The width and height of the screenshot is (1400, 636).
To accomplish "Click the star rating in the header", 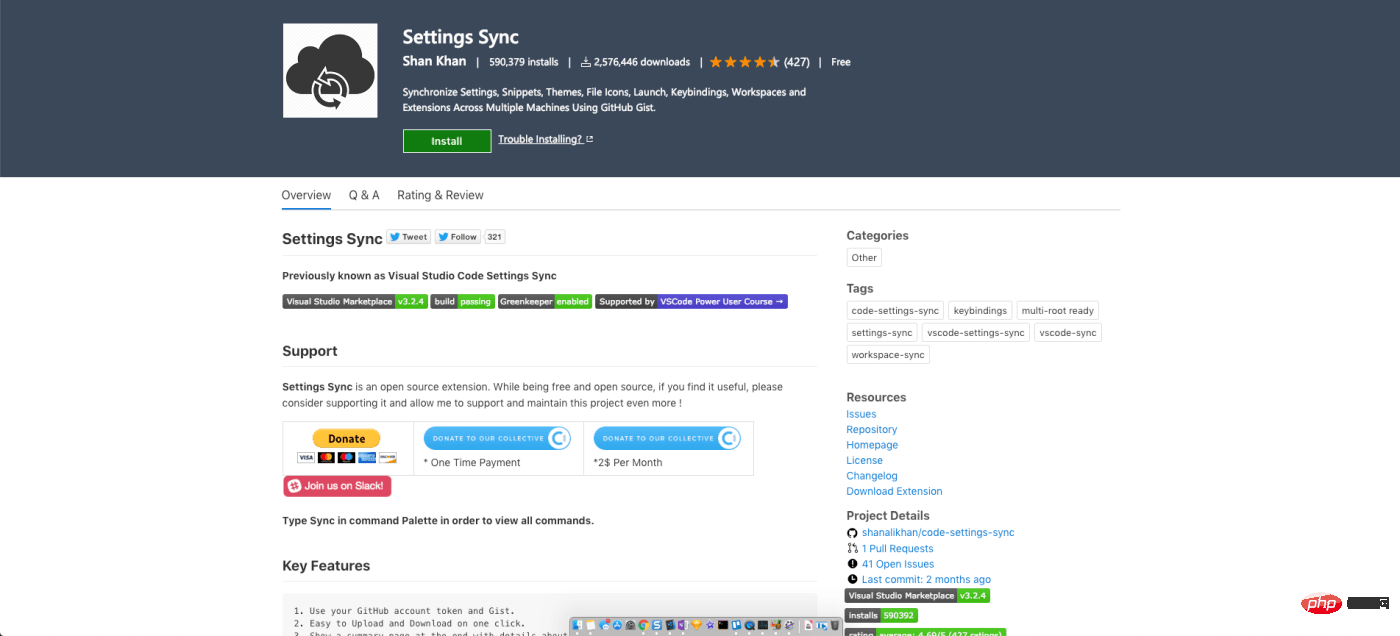I will tap(745, 62).
